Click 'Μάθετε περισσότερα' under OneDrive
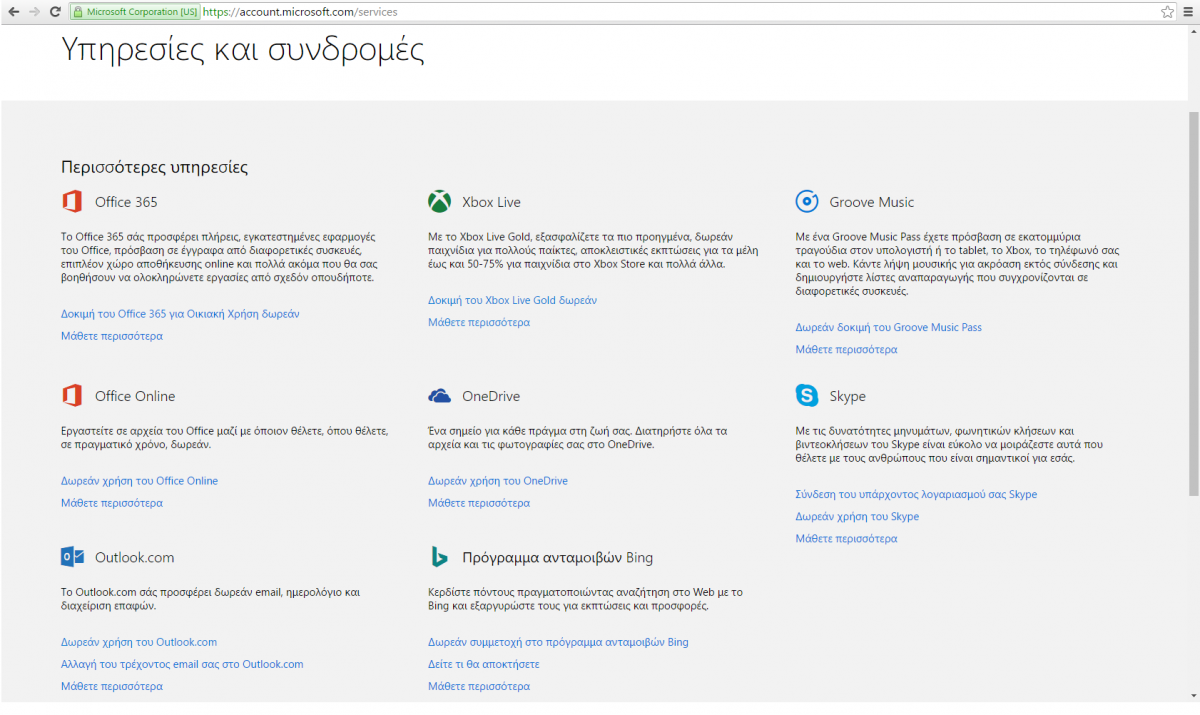This screenshot has height=715, width=1200. [479, 503]
